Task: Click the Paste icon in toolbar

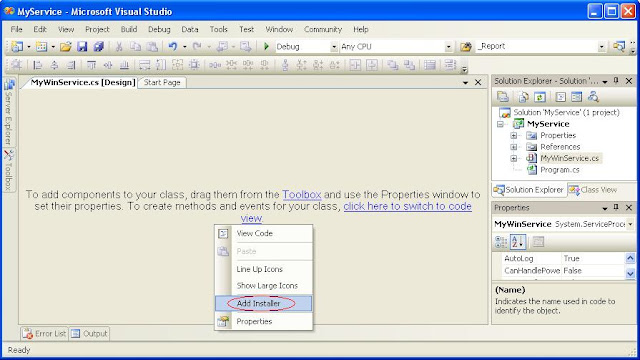Action: (152, 47)
